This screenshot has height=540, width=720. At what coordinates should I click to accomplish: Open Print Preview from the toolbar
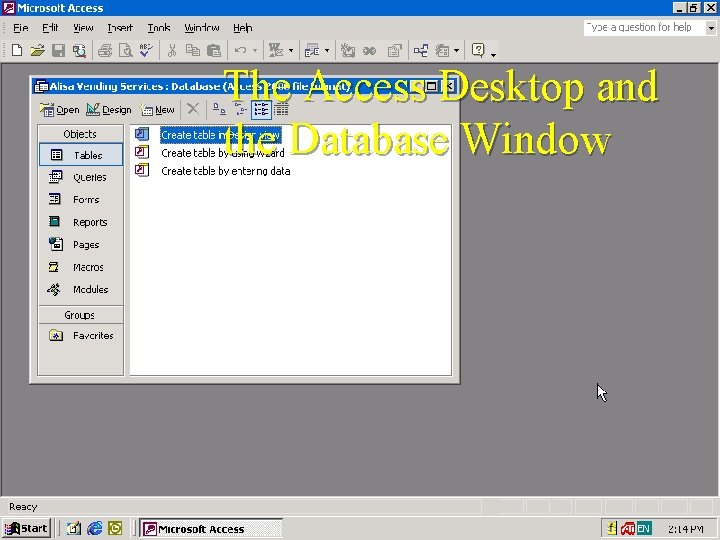125,50
